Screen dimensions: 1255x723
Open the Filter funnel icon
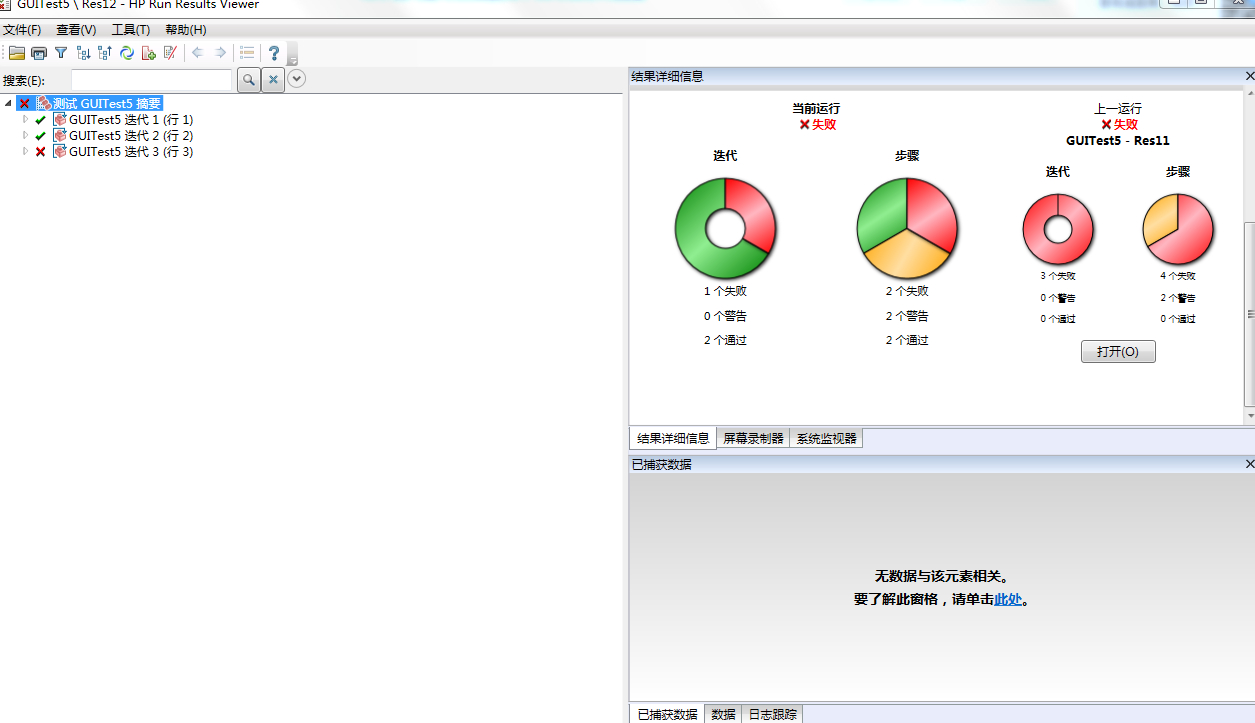61,53
